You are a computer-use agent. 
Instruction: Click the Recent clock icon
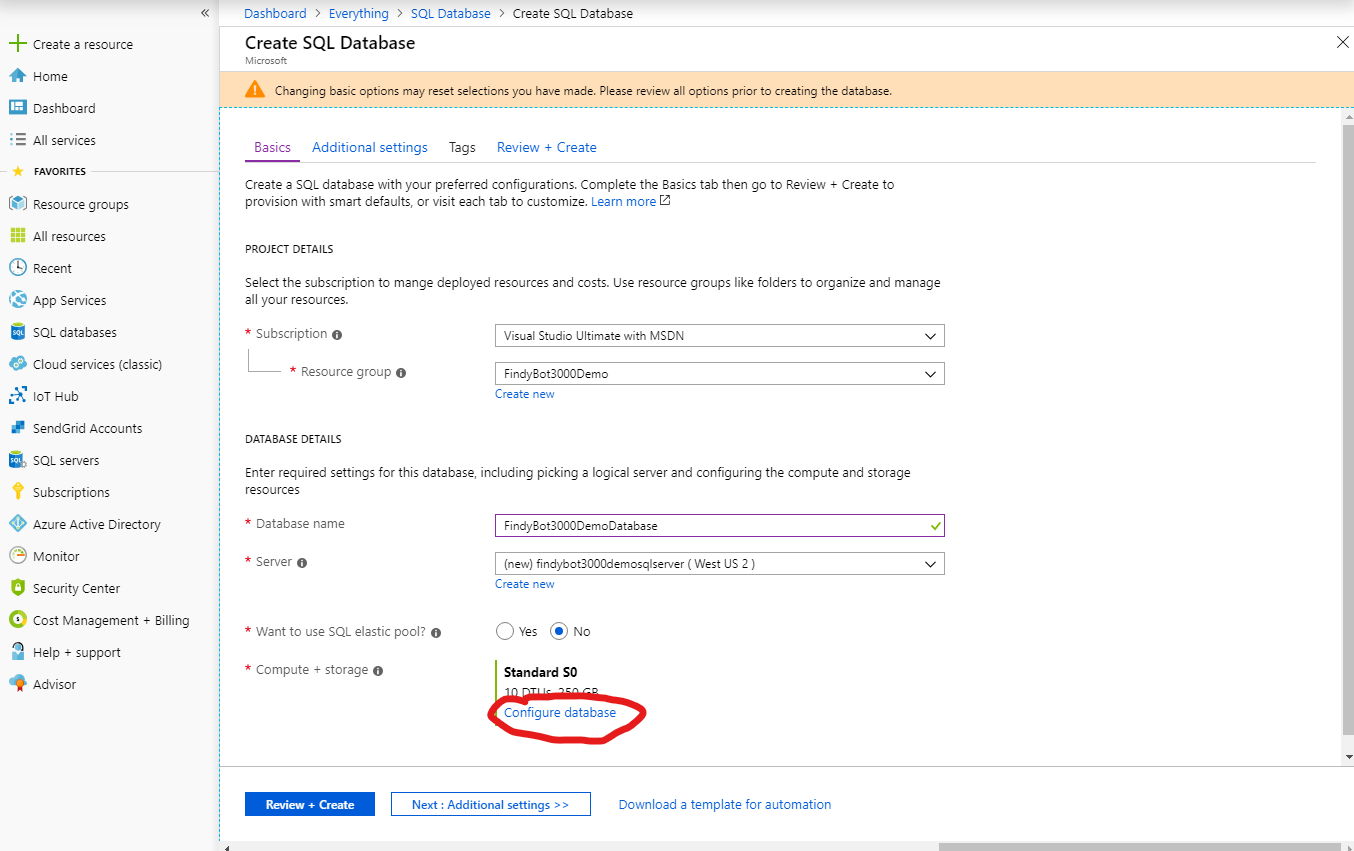(x=17, y=268)
